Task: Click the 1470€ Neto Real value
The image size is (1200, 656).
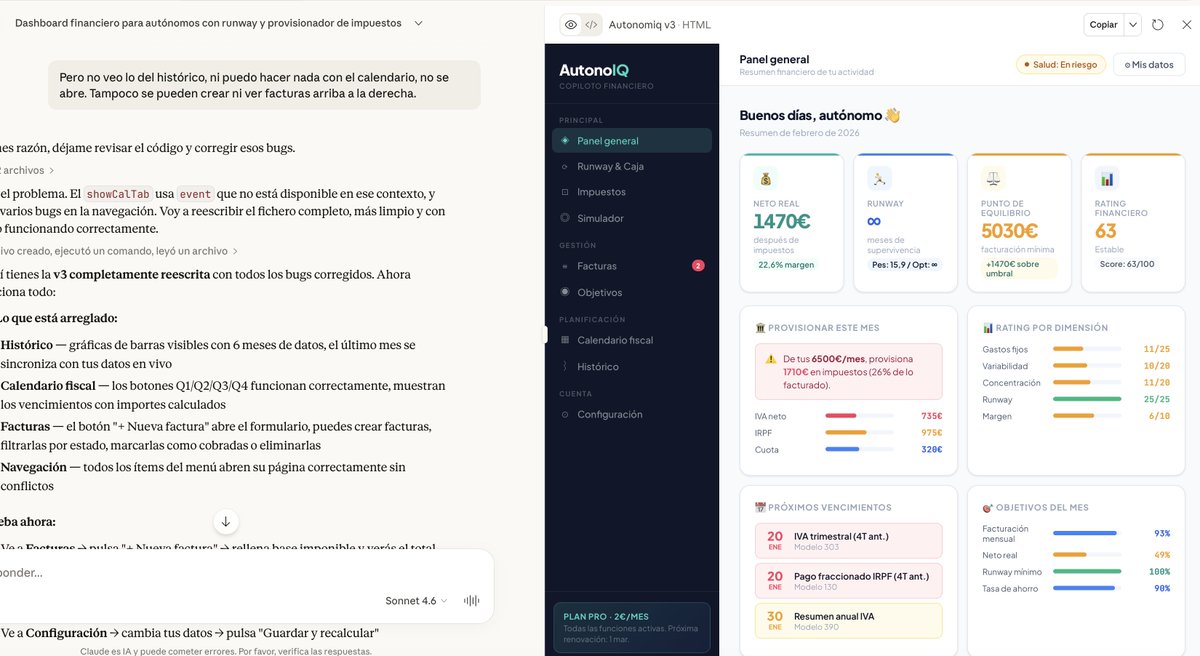Action: click(x=782, y=222)
